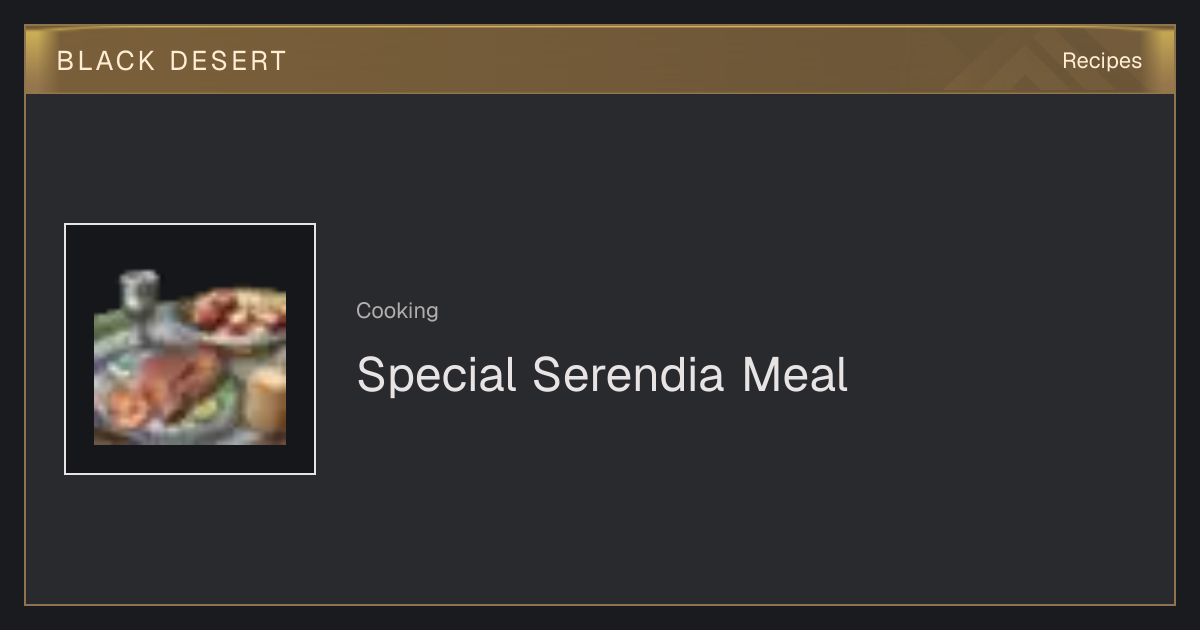The width and height of the screenshot is (1200, 630).
Task: Open the Special Serendia Meal food thumbnail
Action: pos(190,349)
